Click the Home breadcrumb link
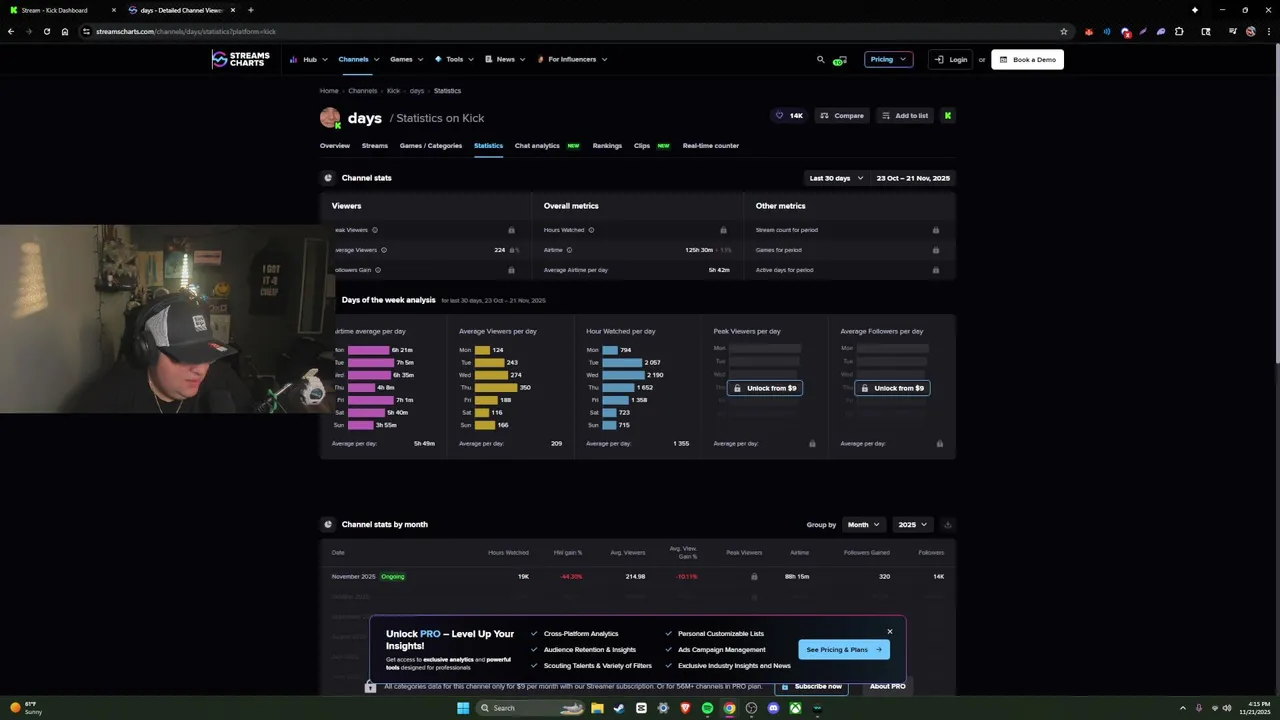1280x720 pixels. [x=329, y=91]
